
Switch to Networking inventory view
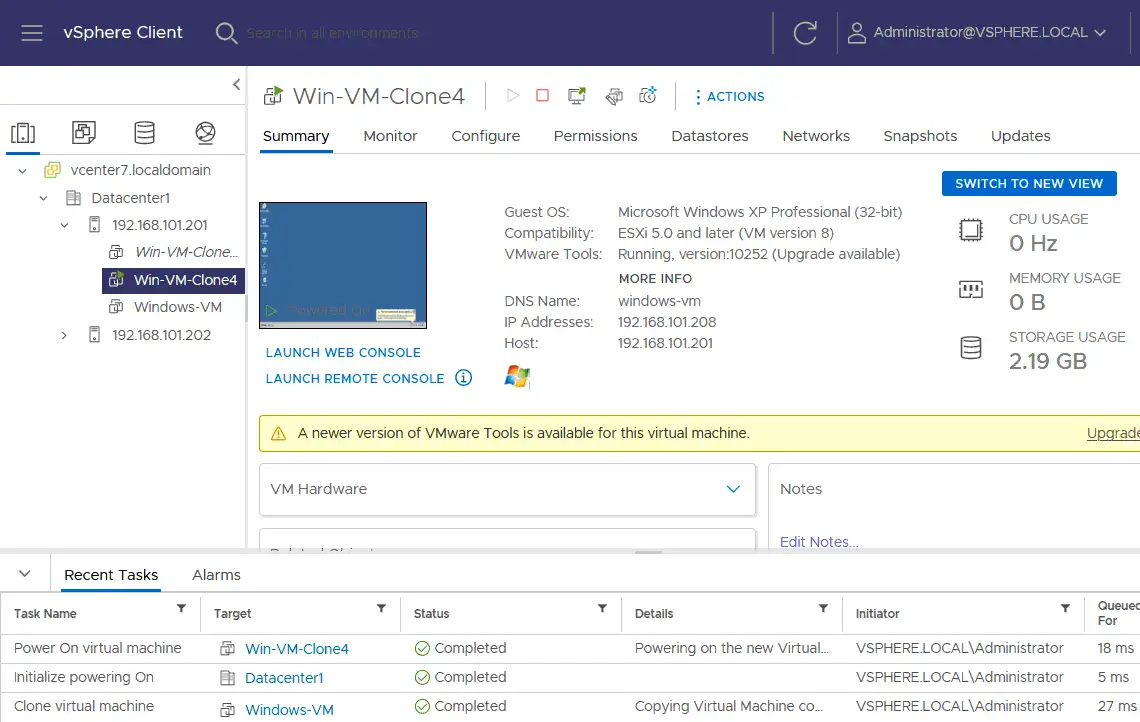point(206,132)
